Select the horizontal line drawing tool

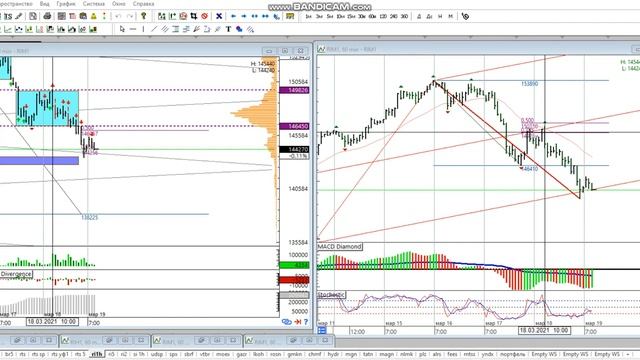(x=133, y=29)
